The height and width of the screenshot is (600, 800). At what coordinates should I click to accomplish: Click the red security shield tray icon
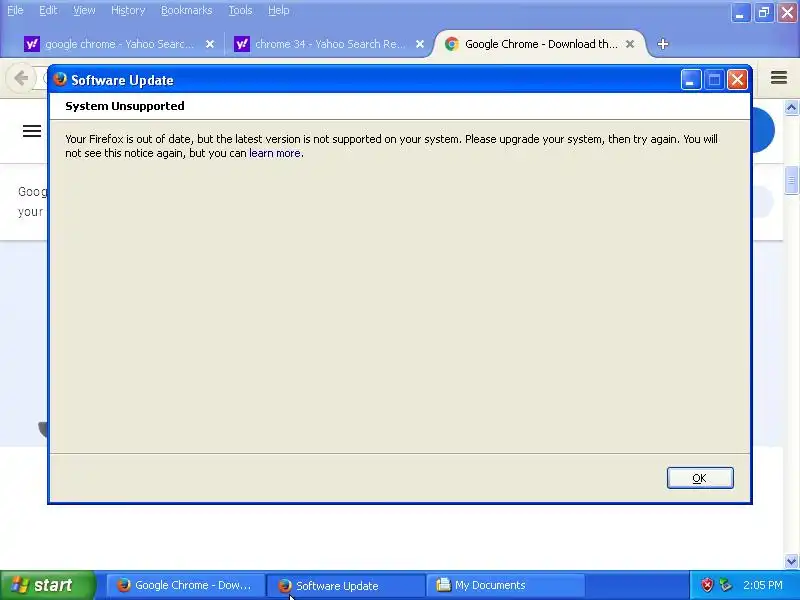[x=707, y=585]
